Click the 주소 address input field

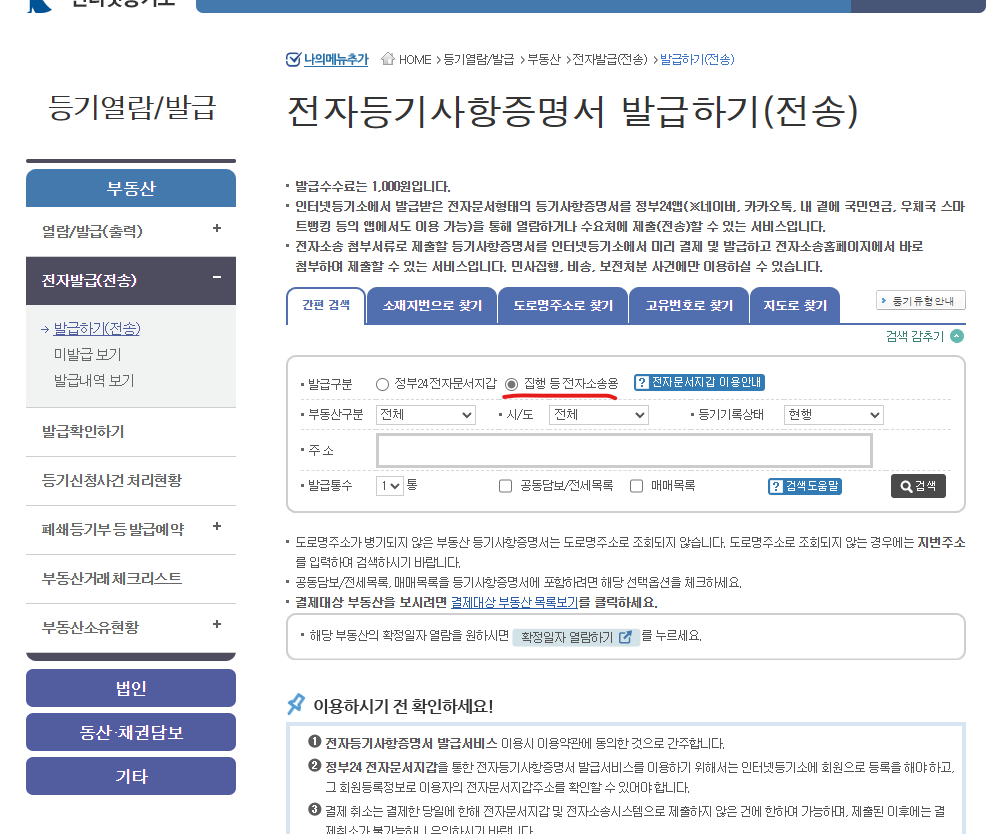(x=624, y=451)
